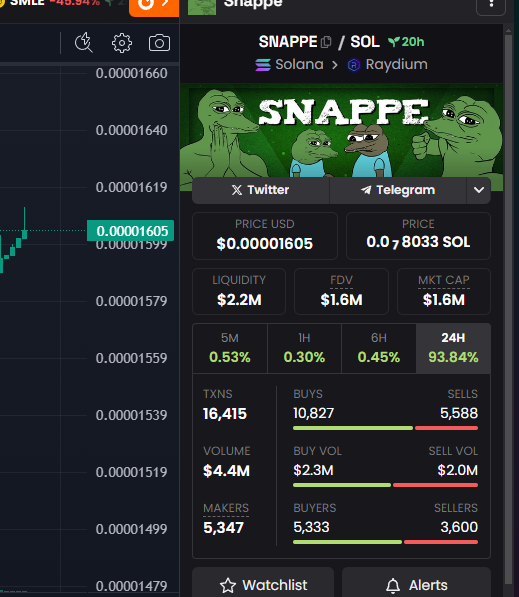Click the 0.00001559 price axis label
Screen dimensions: 519x597
click(x=131, y=358)
